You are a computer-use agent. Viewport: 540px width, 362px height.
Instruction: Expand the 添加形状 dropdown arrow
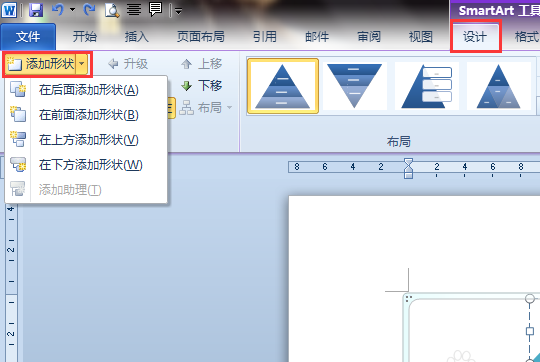pyautogui.click(x=82, y=64)
